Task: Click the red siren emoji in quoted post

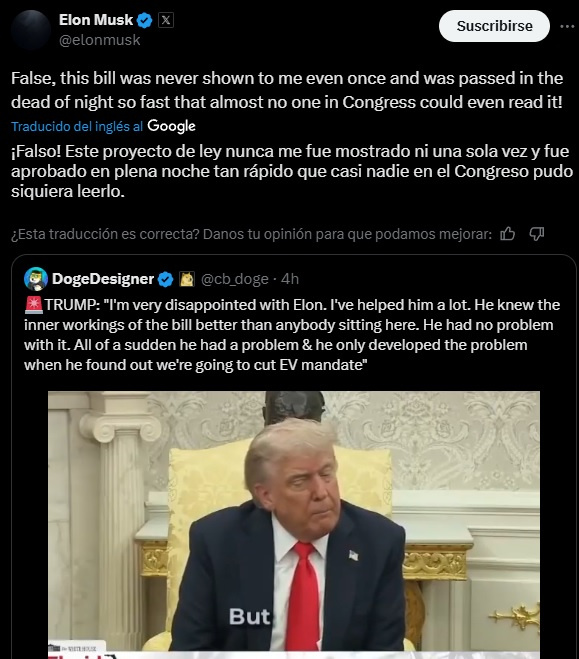Action: pos(34,305)
